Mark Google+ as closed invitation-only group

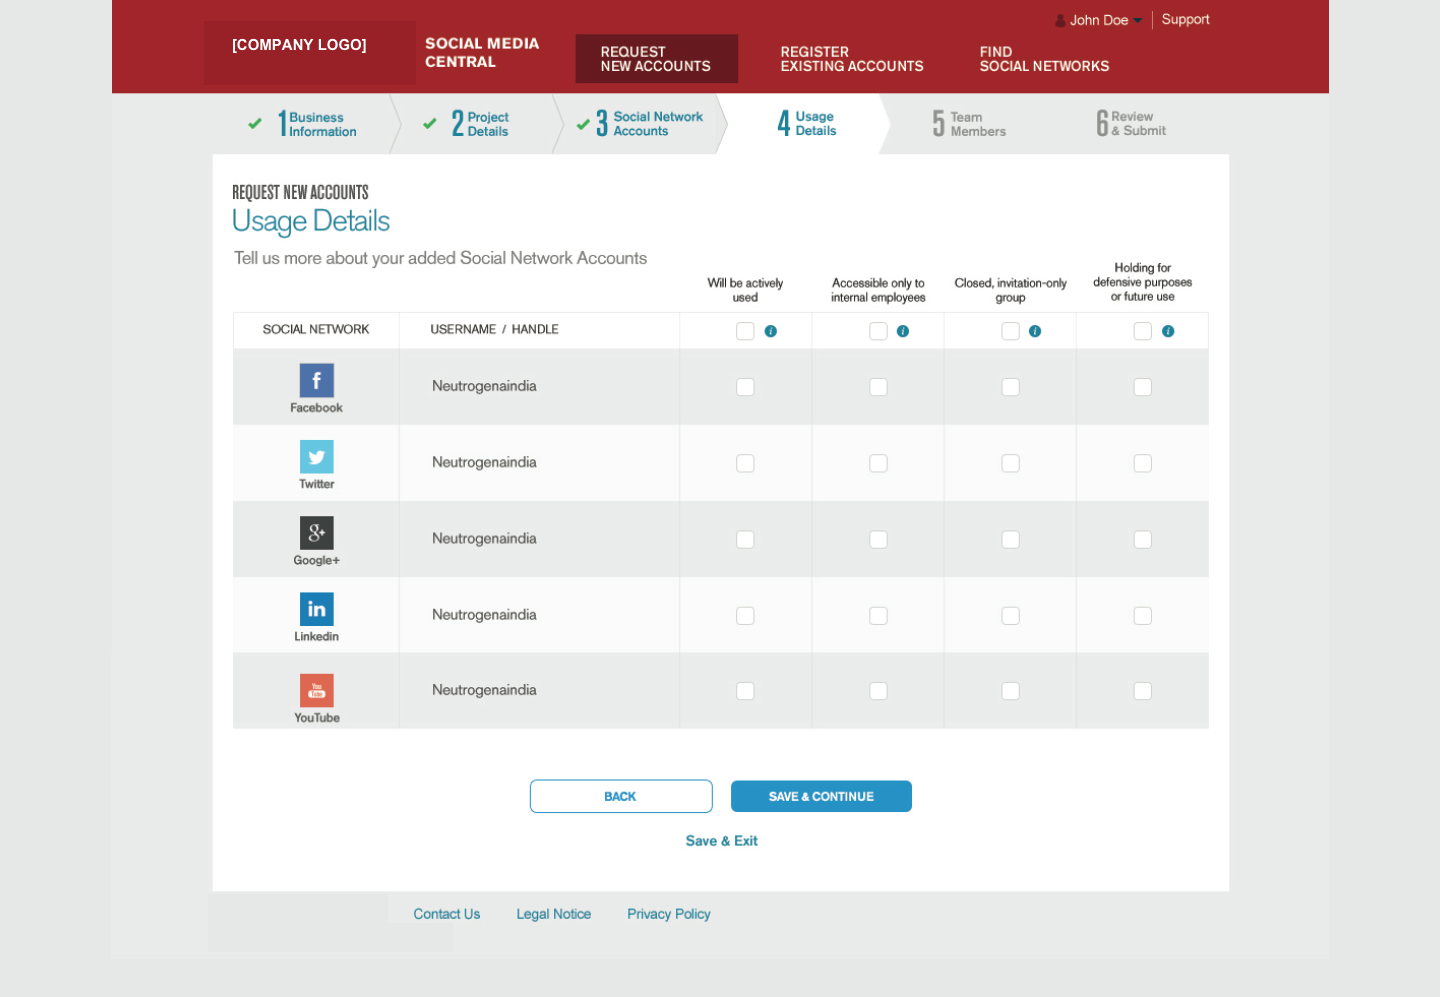click(1010, 539)
